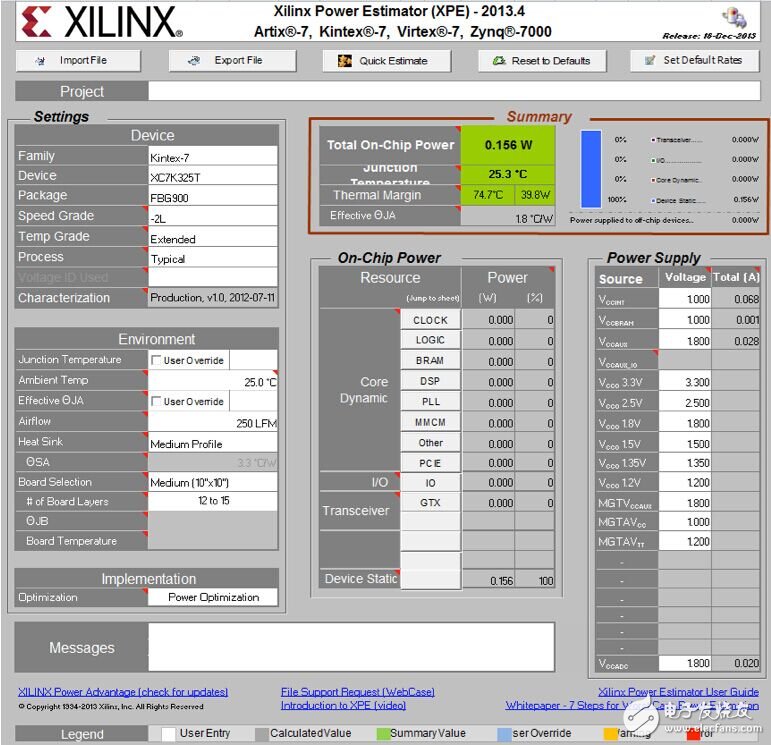Jump to the GTX transceiver sheet
771x745 pixels.
(430, 503)
